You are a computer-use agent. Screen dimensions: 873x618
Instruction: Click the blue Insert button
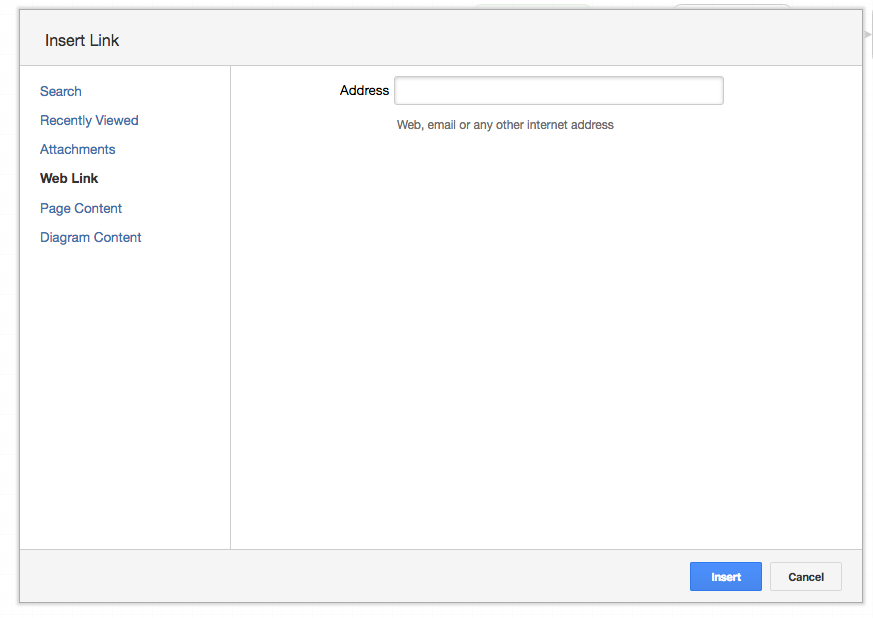(725, 577)
